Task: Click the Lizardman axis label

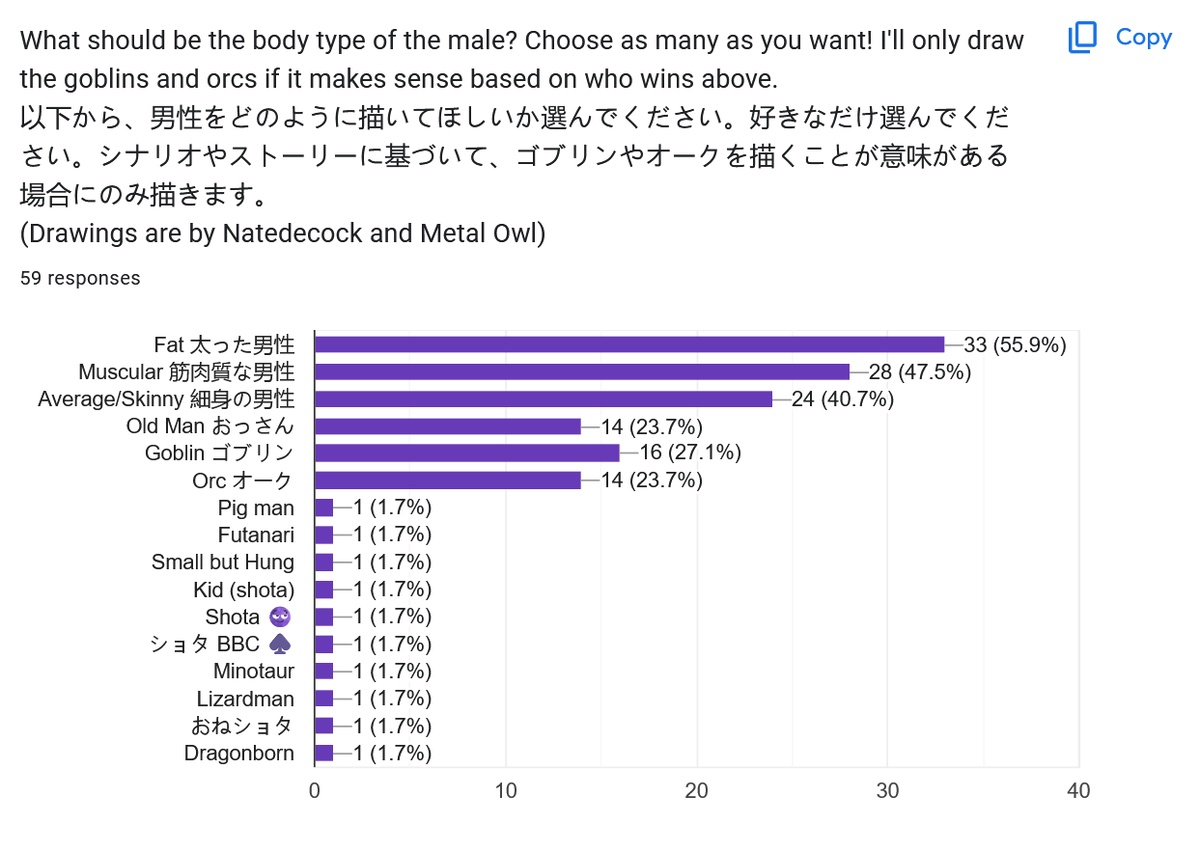Action: coord(245,698)
